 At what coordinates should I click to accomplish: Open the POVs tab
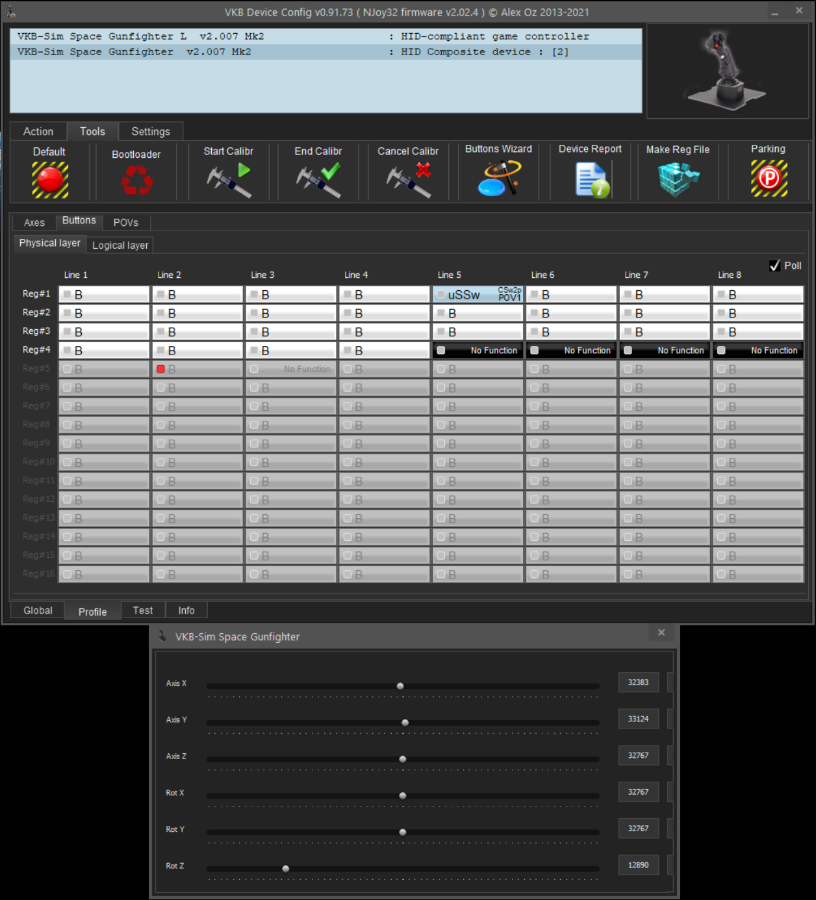(x=126, y=222)
